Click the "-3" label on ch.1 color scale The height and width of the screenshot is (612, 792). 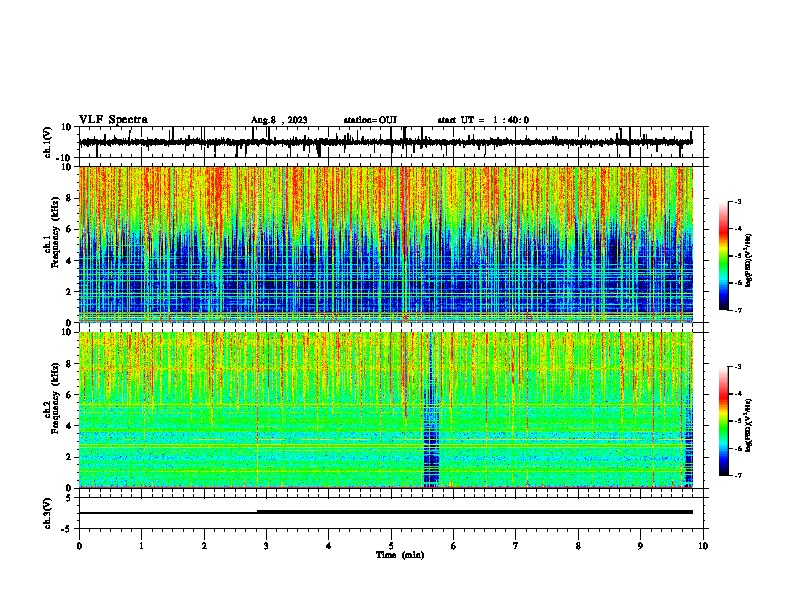click(737, 201)
